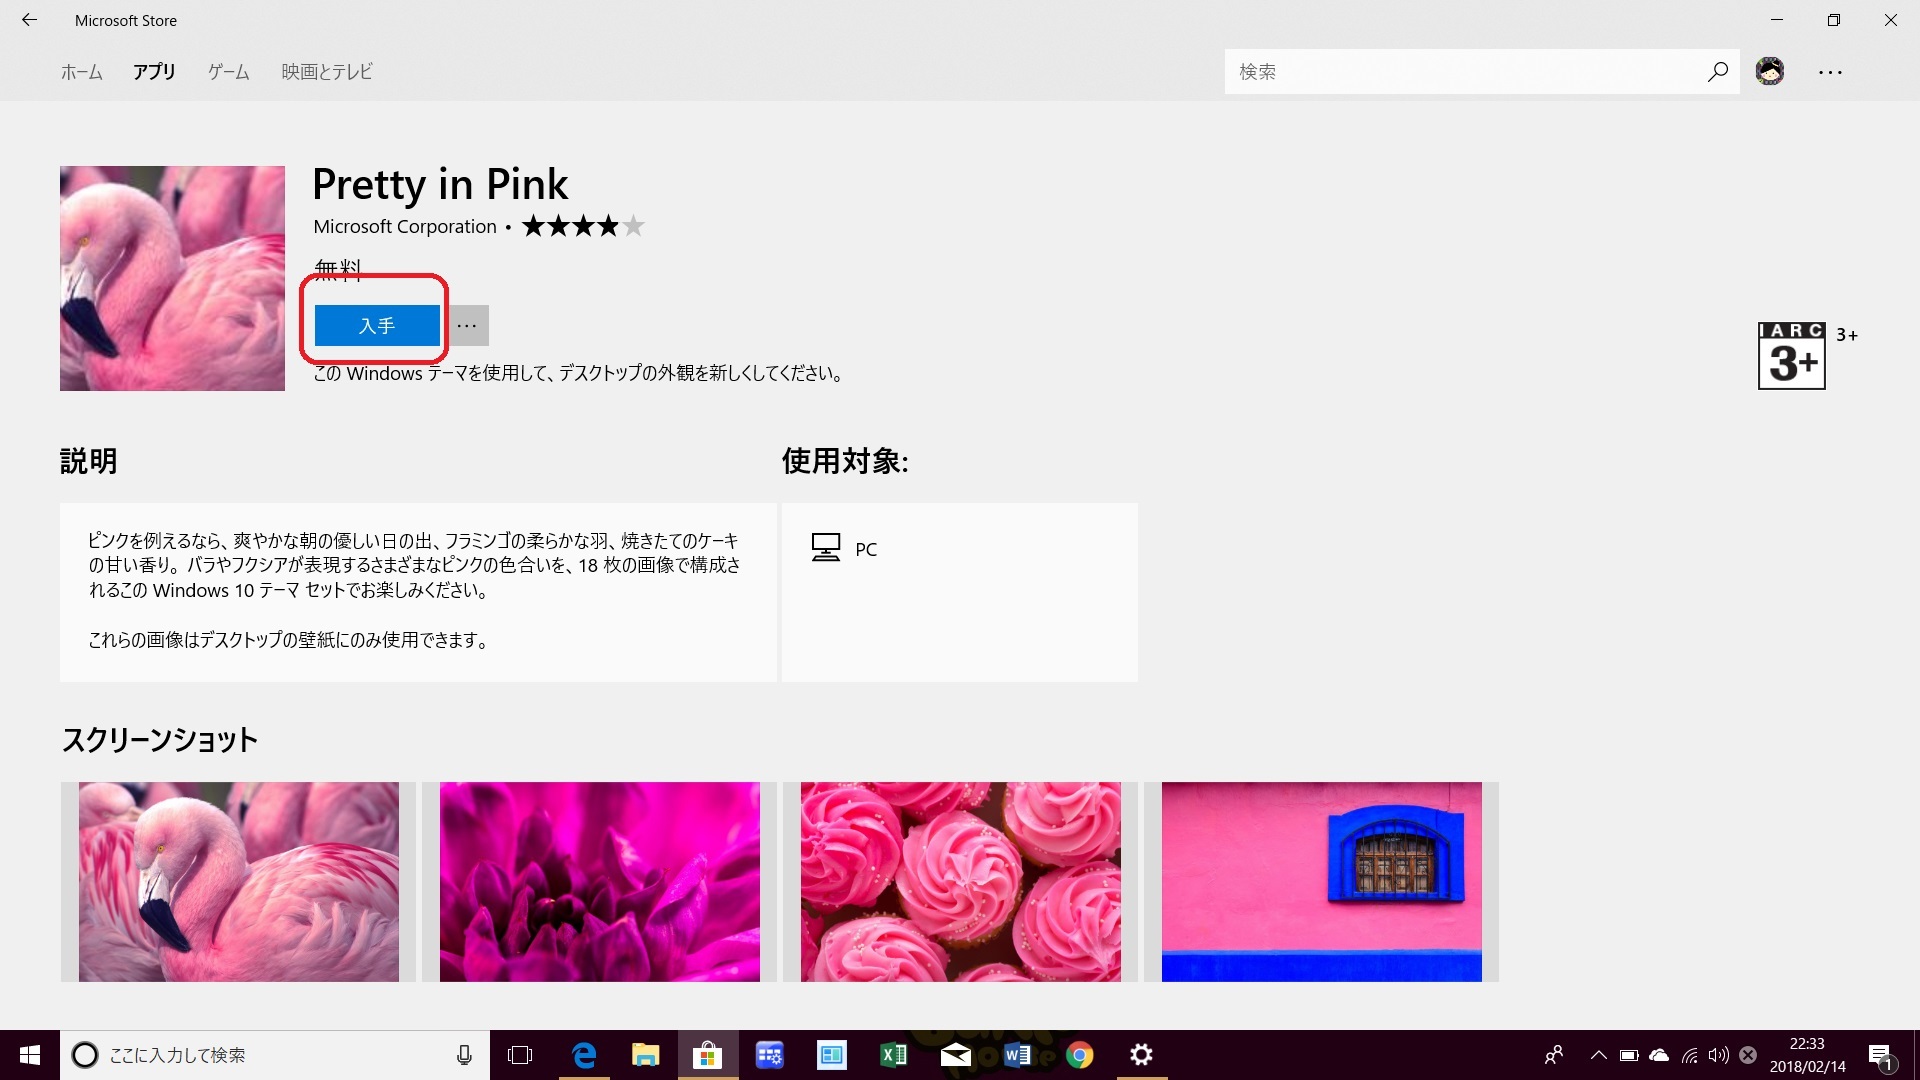Click the IARC 3+ rating badge
The image size is (1920, 1080).
coord(1792,356)
